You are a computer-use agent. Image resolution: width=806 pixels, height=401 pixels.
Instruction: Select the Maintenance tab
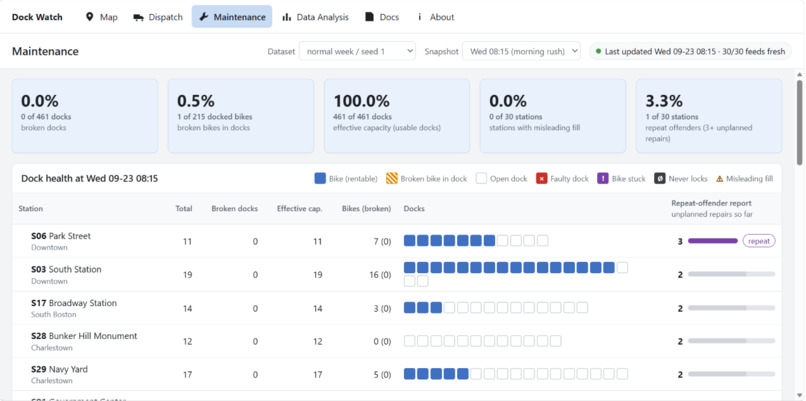232,17
